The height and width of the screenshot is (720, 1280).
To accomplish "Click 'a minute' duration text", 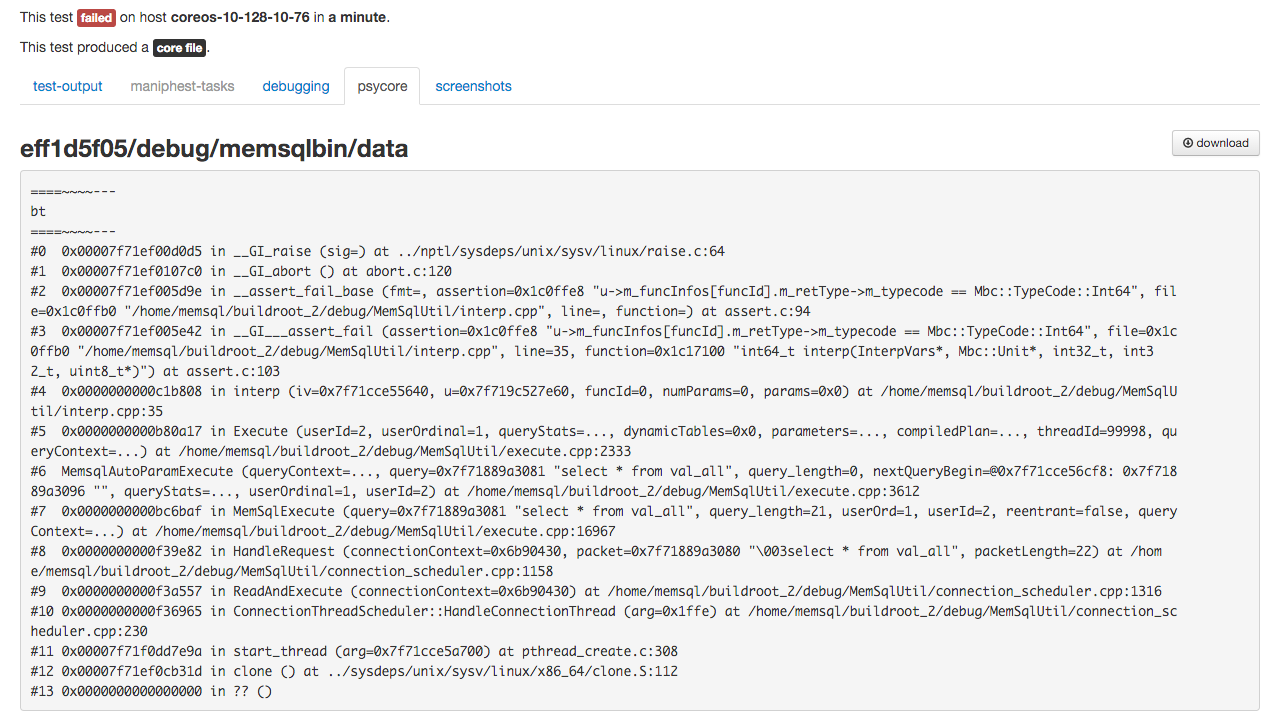I will [358, 18].
